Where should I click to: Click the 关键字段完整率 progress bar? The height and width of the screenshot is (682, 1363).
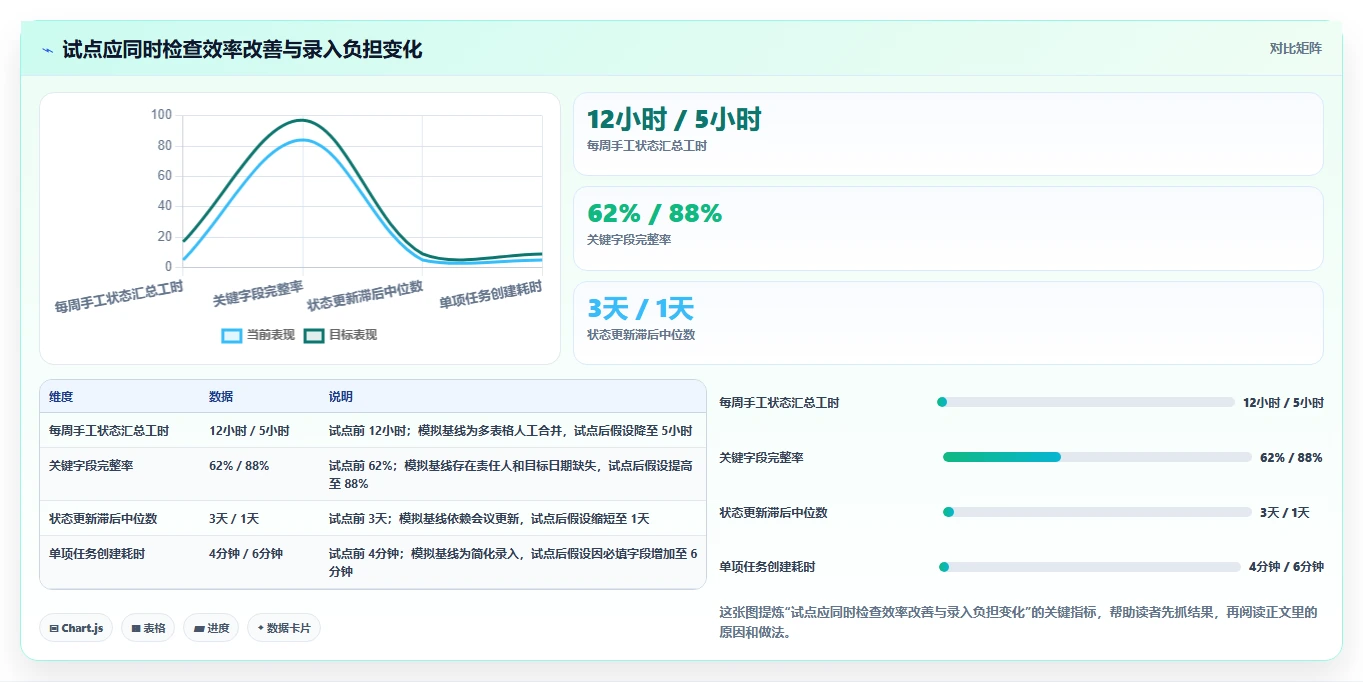coord(1097,457)
